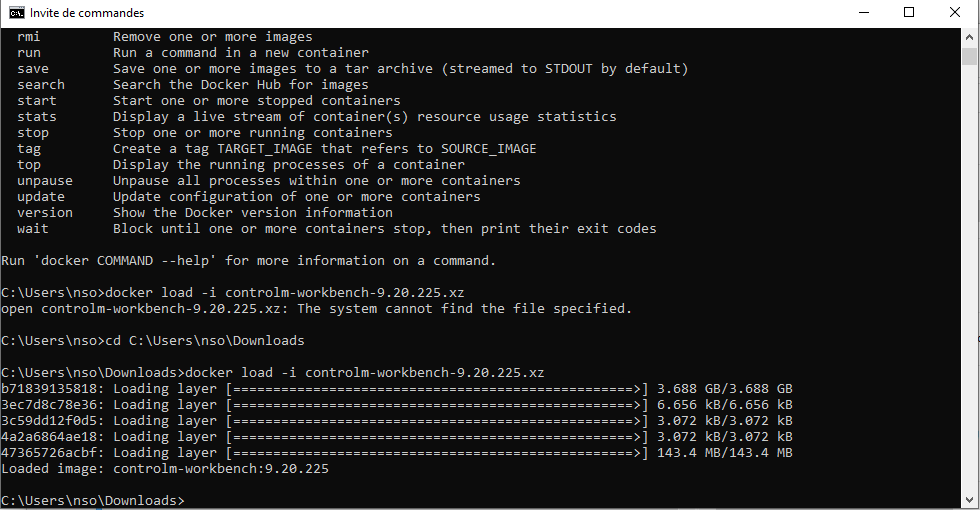Click the current prompt line C:\Users\nso\Downloads>
This screenshot has height=510, width=980.
pos(93,501)
